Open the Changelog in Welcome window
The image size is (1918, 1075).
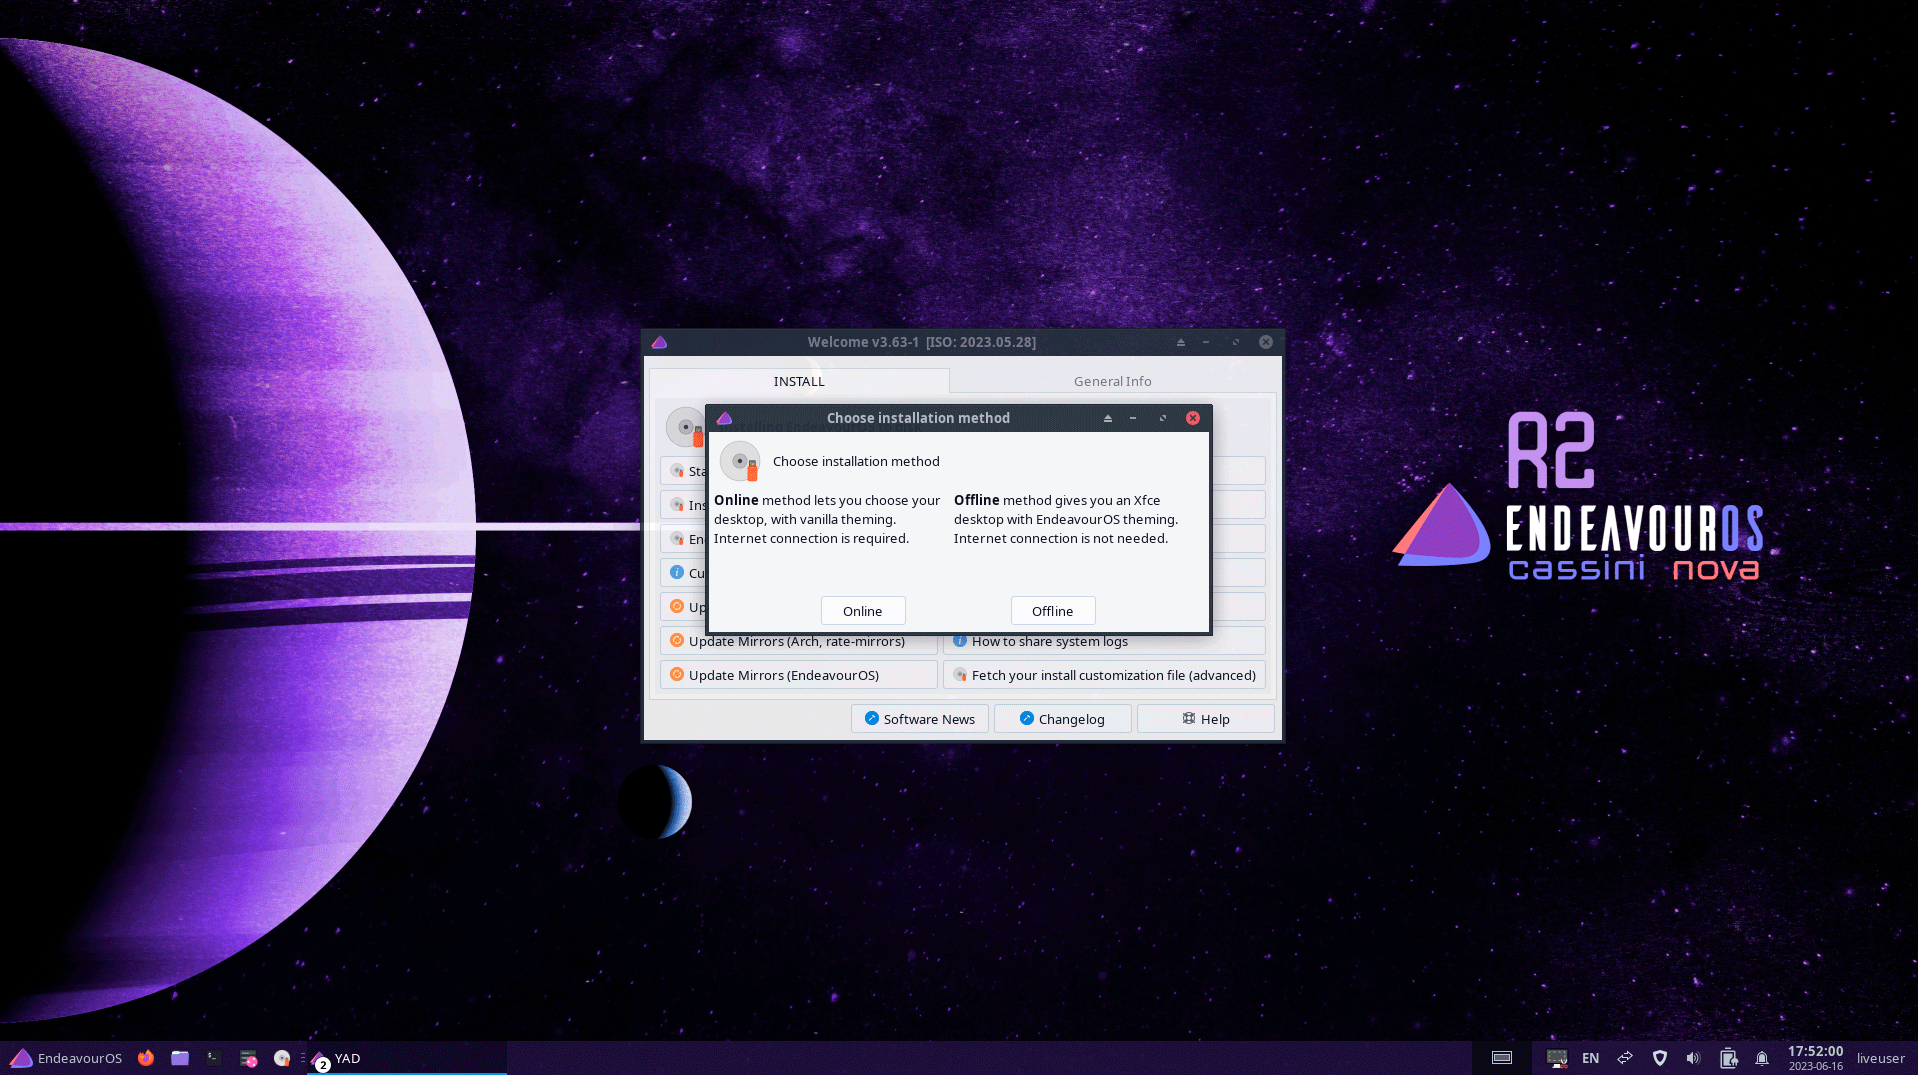[1063, 719]
